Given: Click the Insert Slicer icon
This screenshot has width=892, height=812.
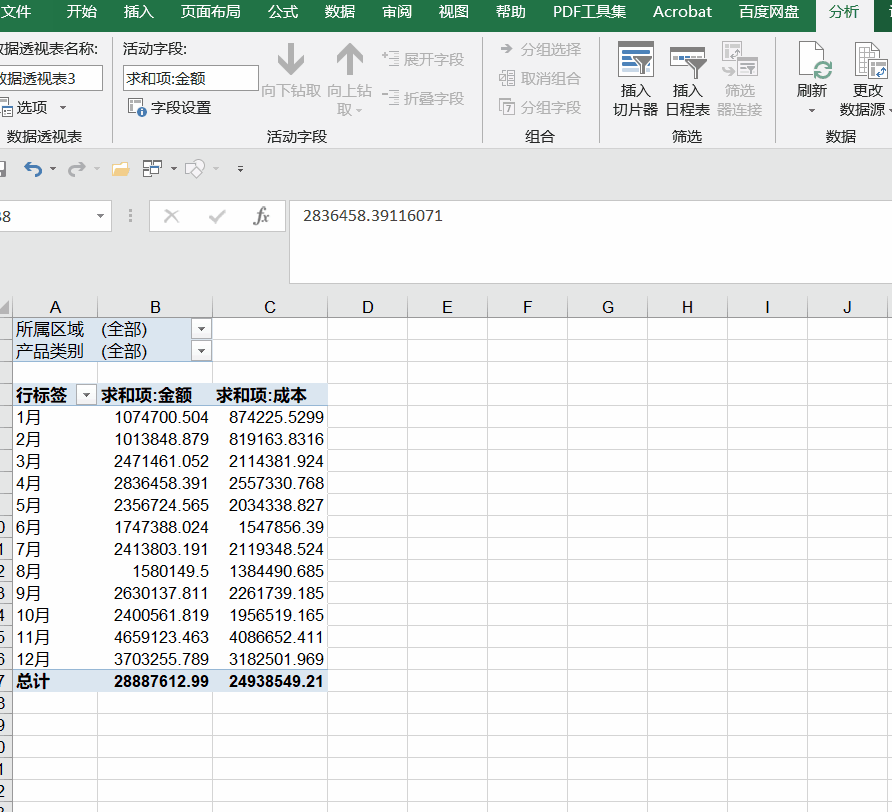Looking at the screenshot, I should coord(635,59).
